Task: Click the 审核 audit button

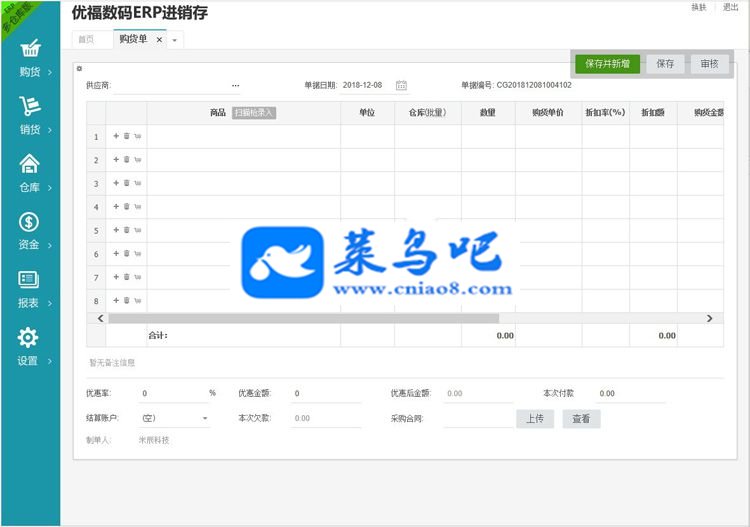Action: 709,64
